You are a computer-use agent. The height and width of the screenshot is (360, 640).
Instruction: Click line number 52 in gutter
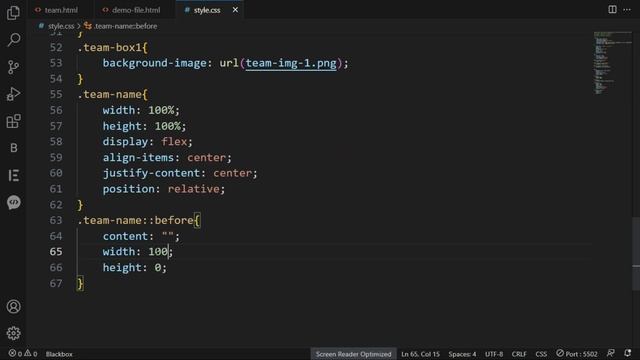(x=56, y=47)
